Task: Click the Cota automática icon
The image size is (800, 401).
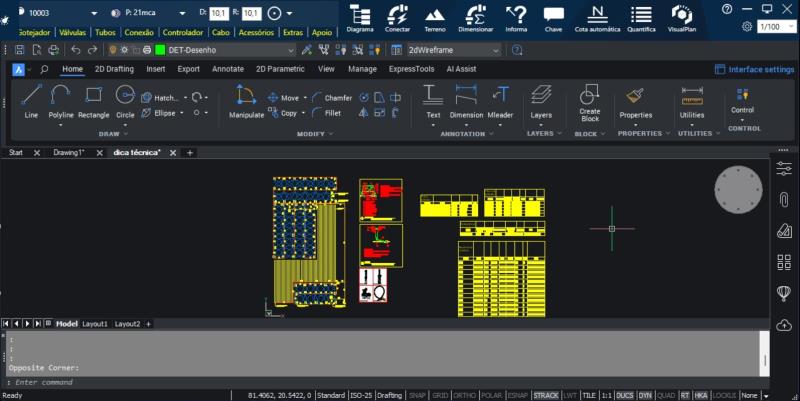Action: coord(597,18)
